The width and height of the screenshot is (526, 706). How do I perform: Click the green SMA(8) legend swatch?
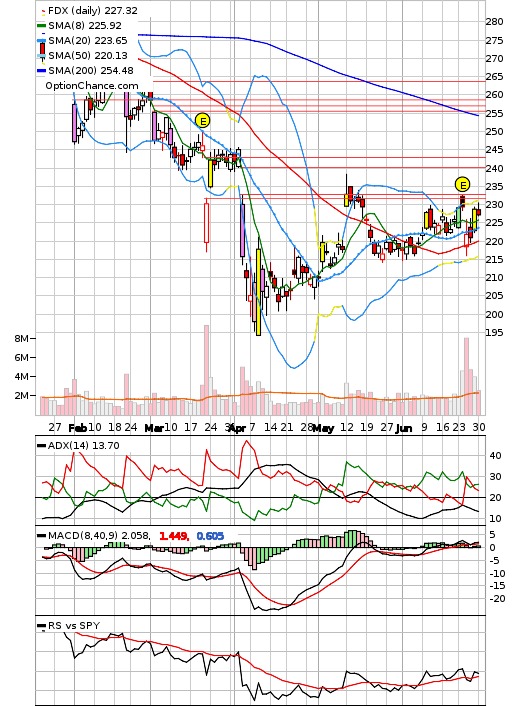(41, 26)
